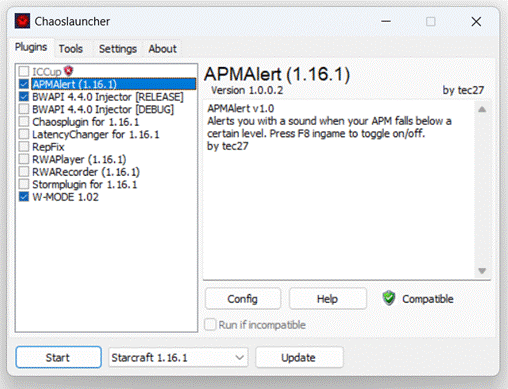This screenshot has width=508, height=389.
Task: Select Chaosplugin for 1.16.1 row text
Action: point(85,122)
